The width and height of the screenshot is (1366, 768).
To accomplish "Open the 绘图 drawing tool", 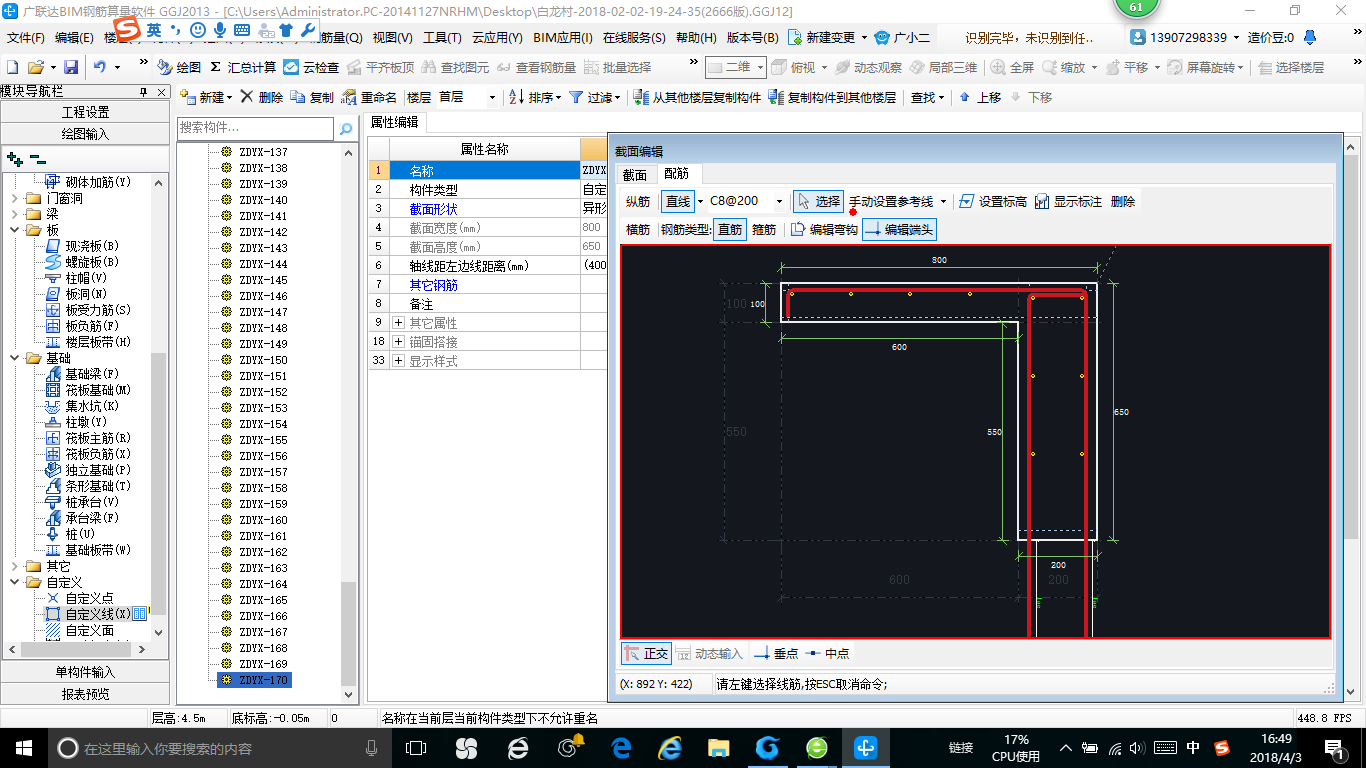I will 179,67.
